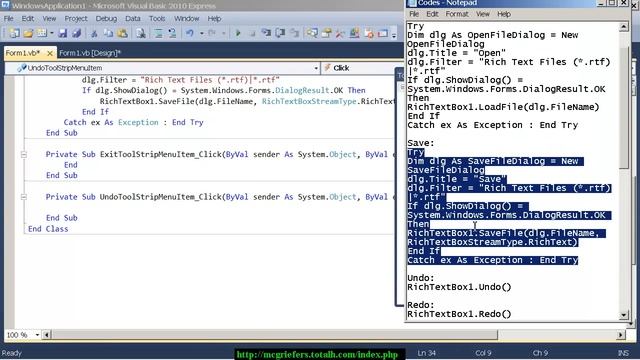Open the Data menu
640x360 pixels.
[x=133, y=19]
